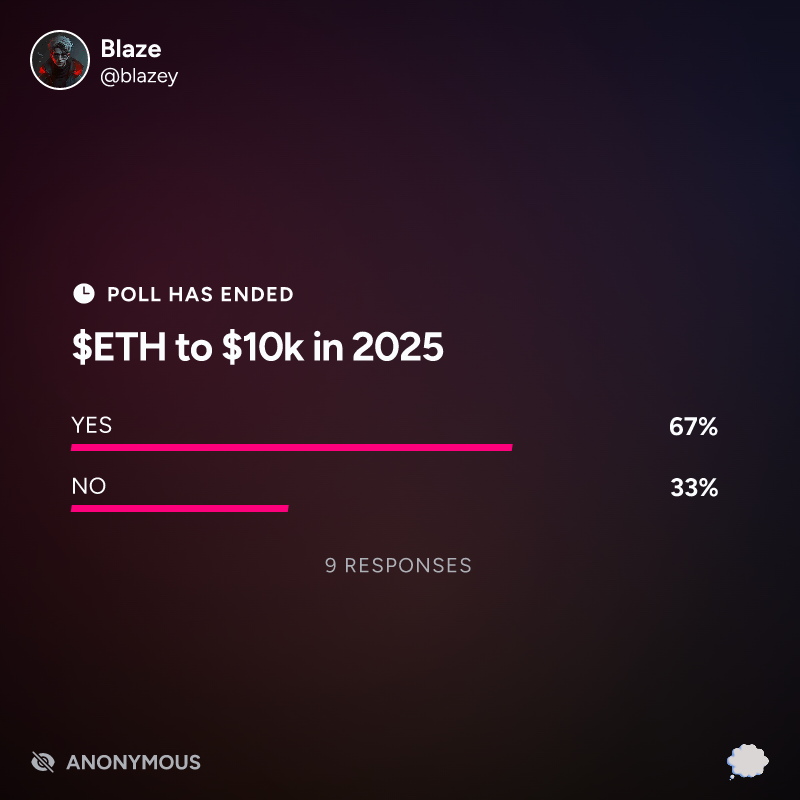Open Blaze's profile avatar
The image size is (800, 800).
60,60
